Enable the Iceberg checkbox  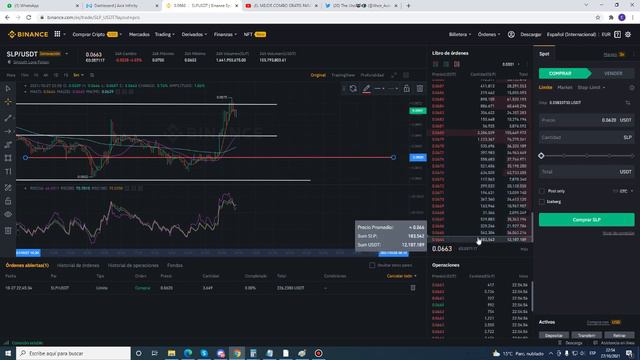(x=542, y=202)
